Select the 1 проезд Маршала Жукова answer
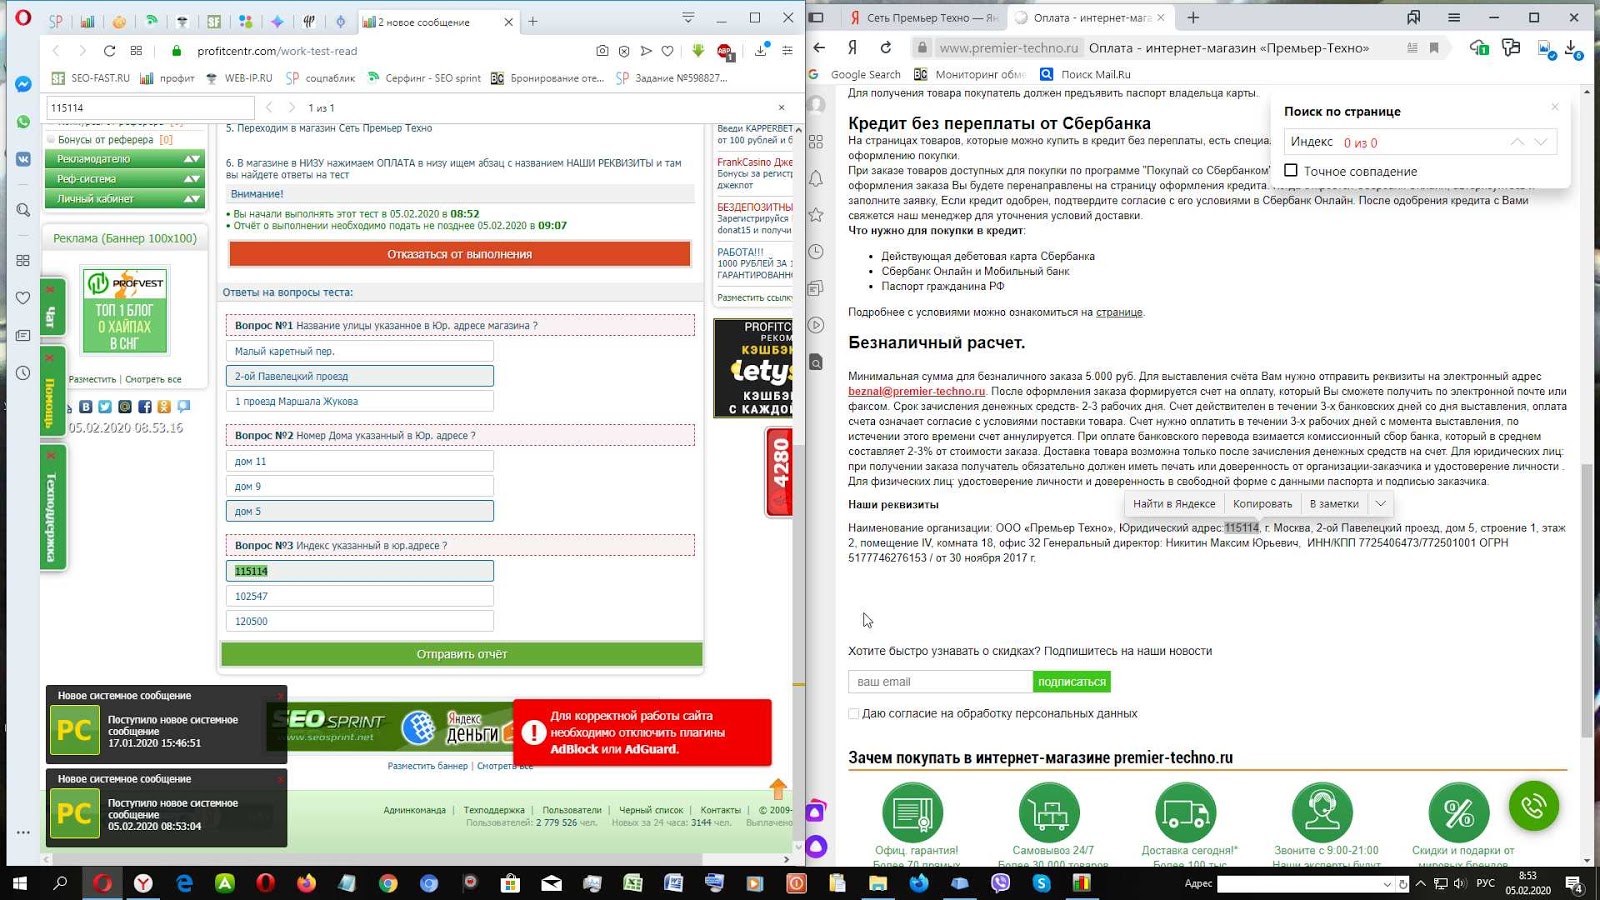Viewport: 1600px width, 900px height. point(359,401)
